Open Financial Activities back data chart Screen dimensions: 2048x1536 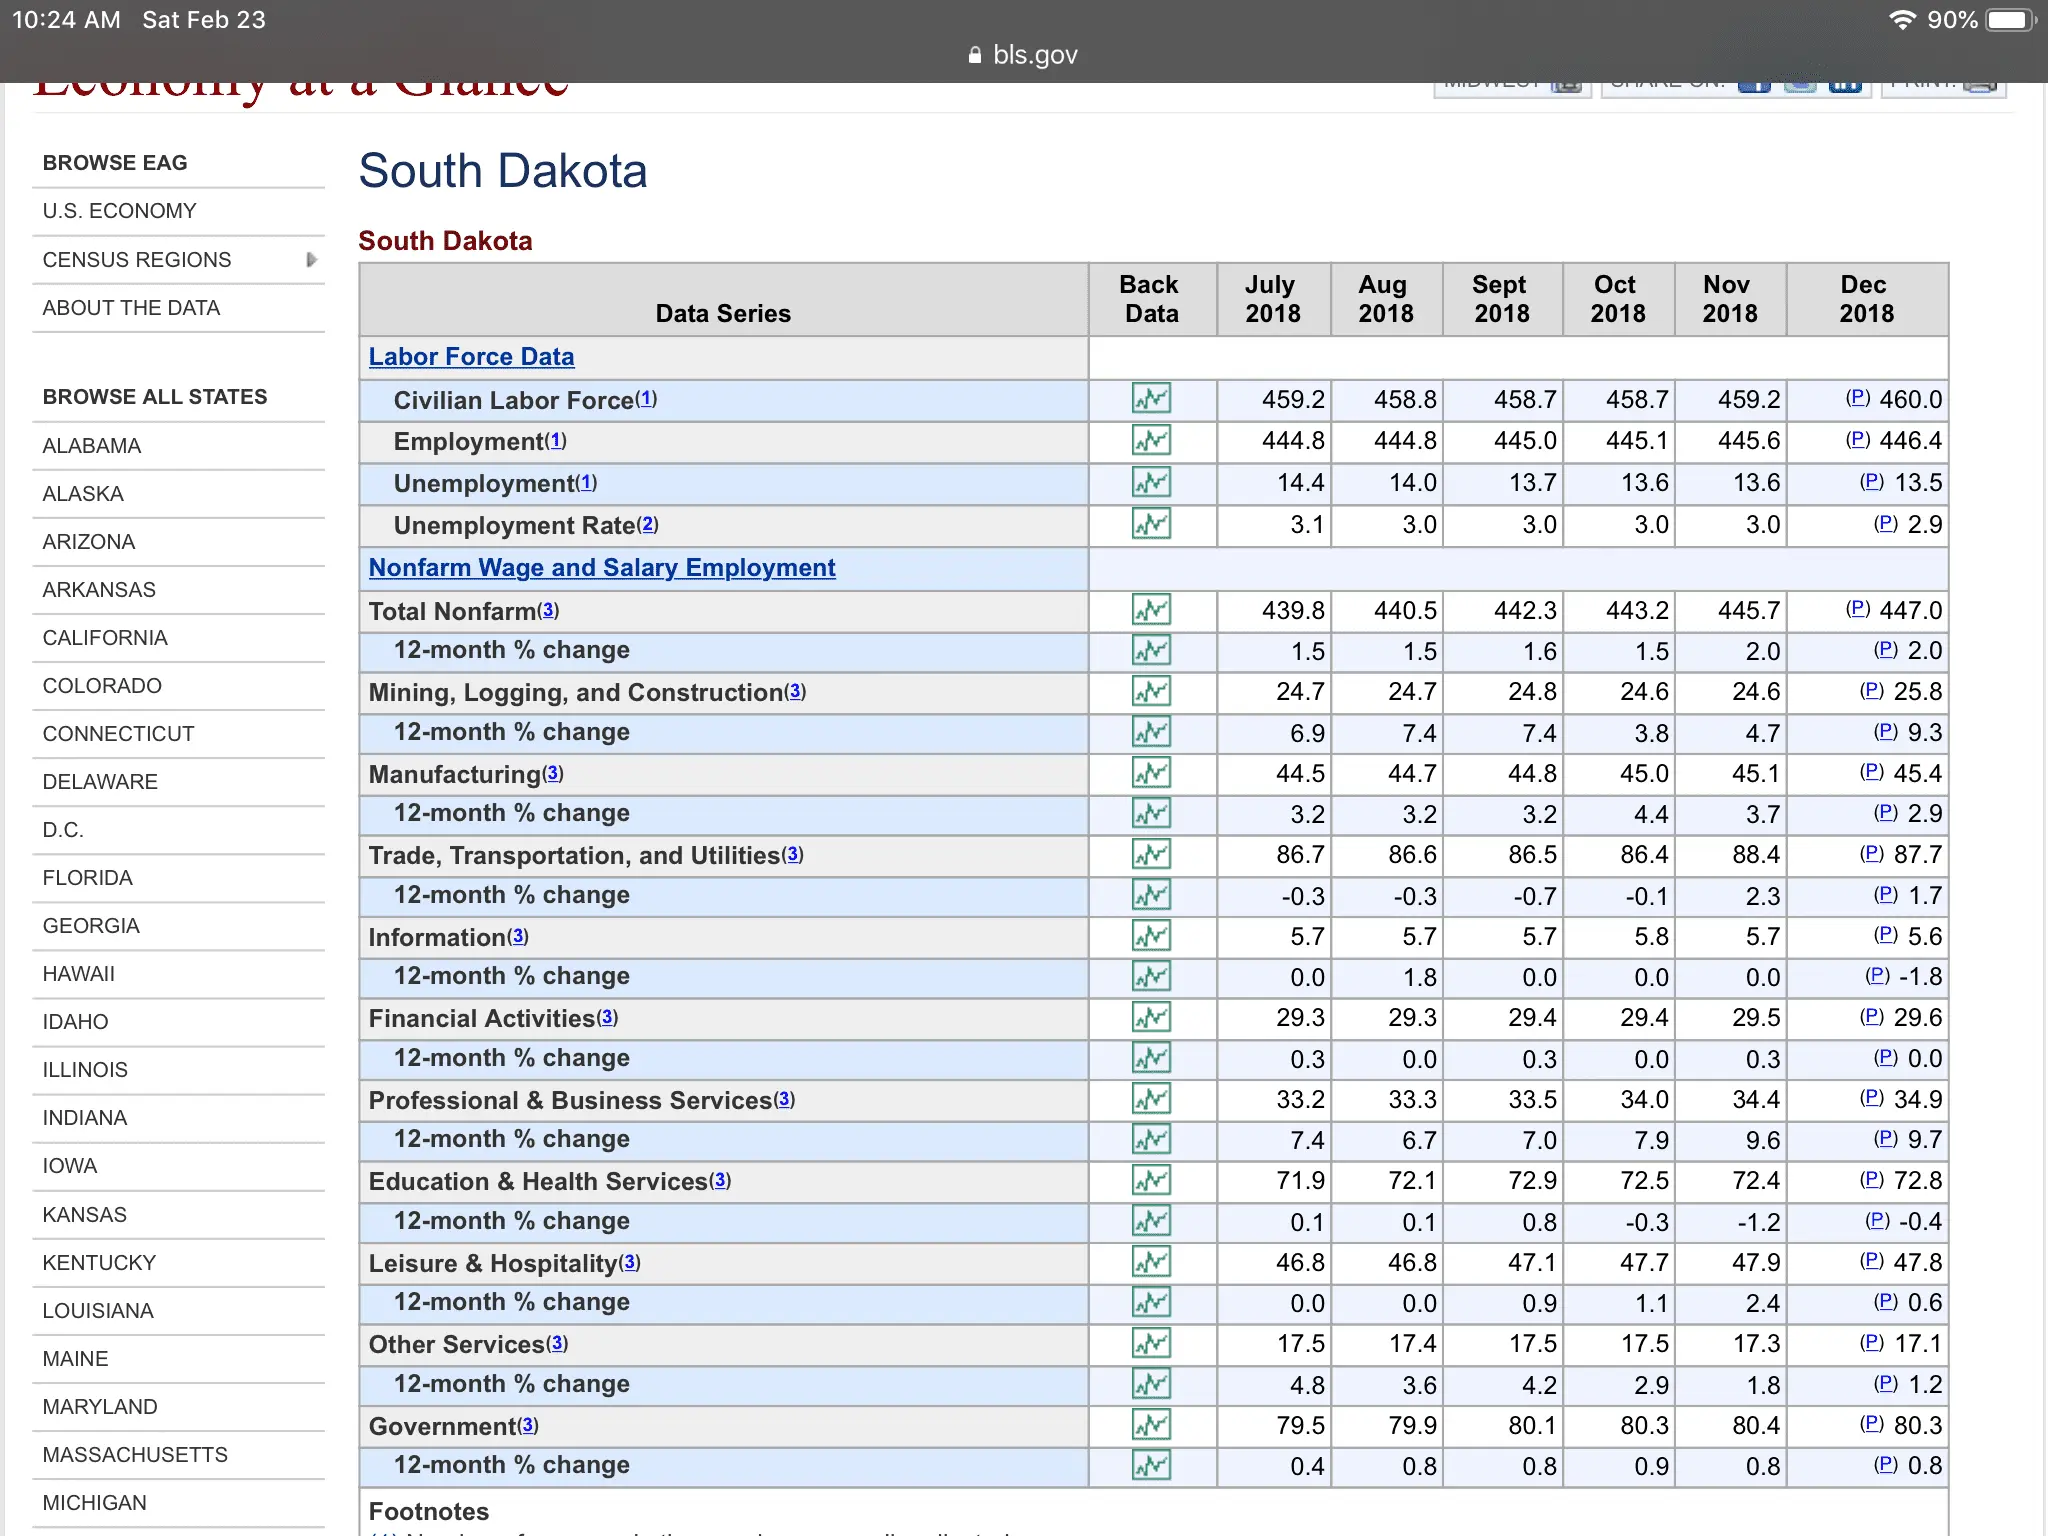(x=1151, y=1018)
